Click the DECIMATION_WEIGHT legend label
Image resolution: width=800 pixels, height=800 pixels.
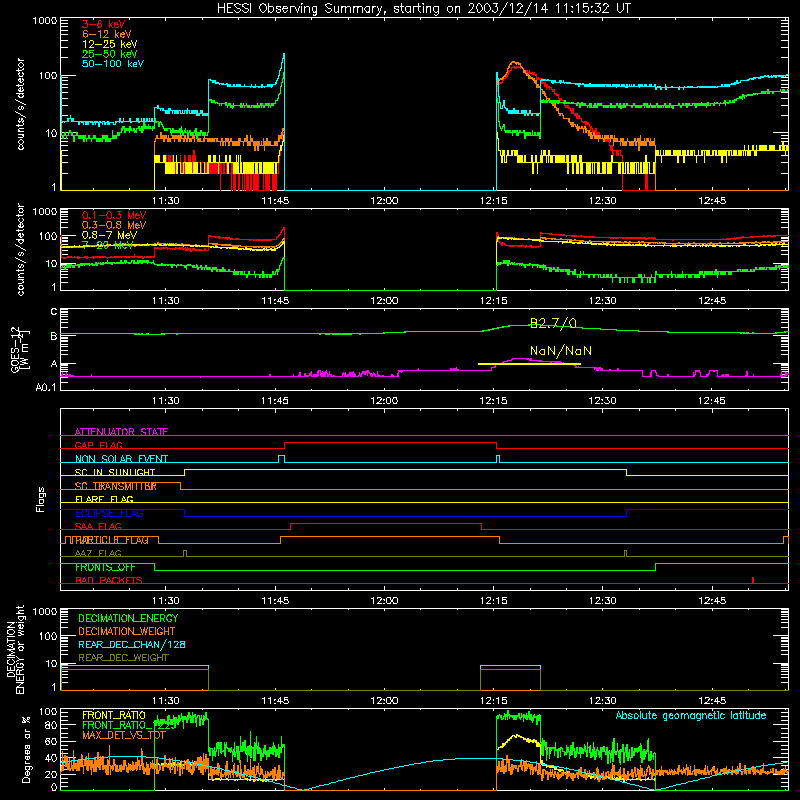click(x=127, y=632)
